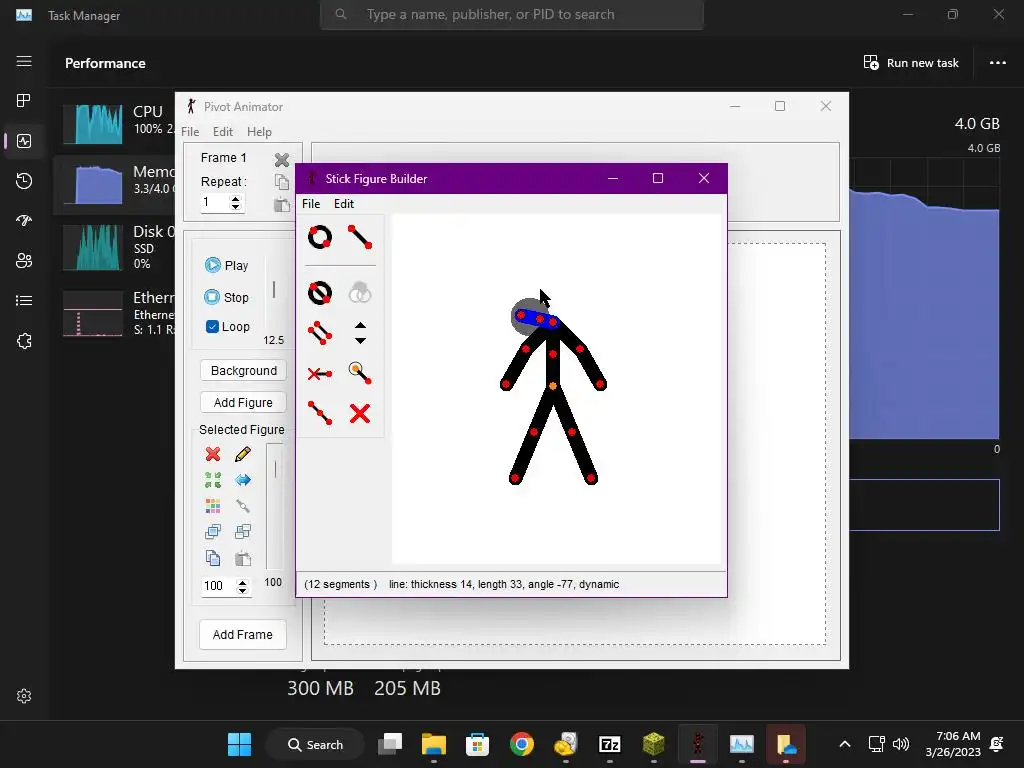
Task: Click the bring to front icon
Action: tap(213, 532)
